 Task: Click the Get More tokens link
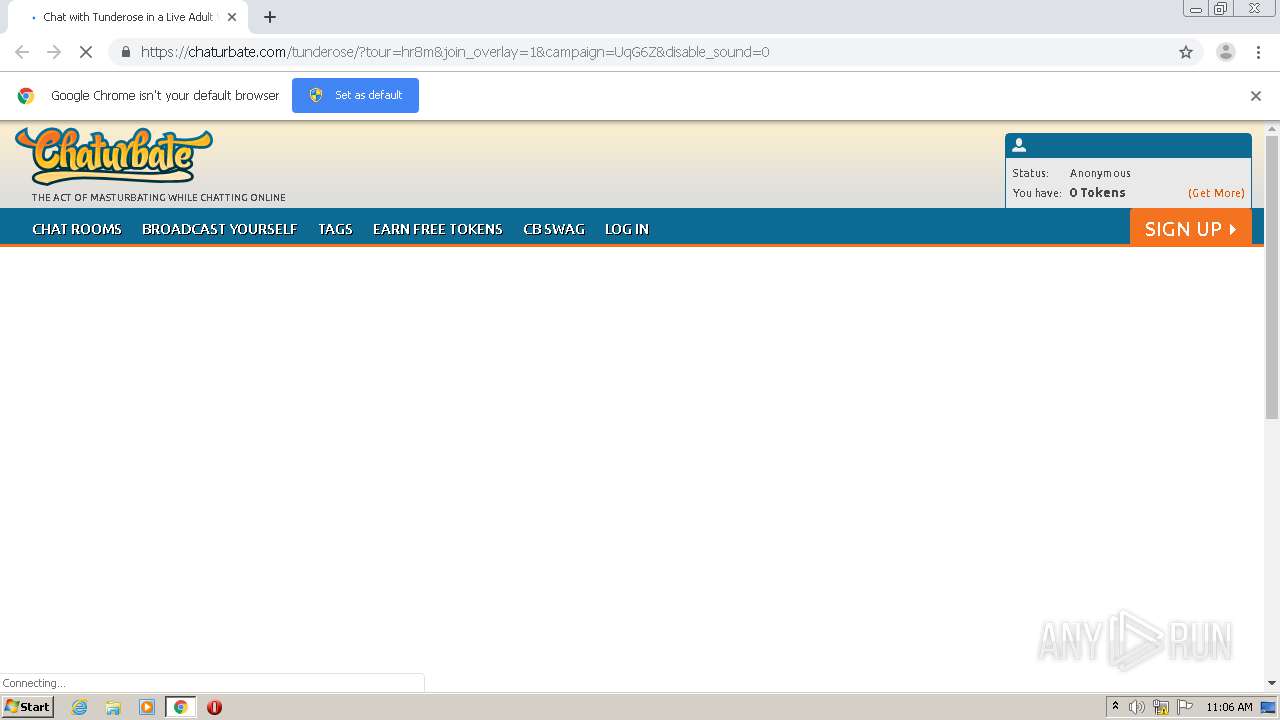(x=1216, y=193)
